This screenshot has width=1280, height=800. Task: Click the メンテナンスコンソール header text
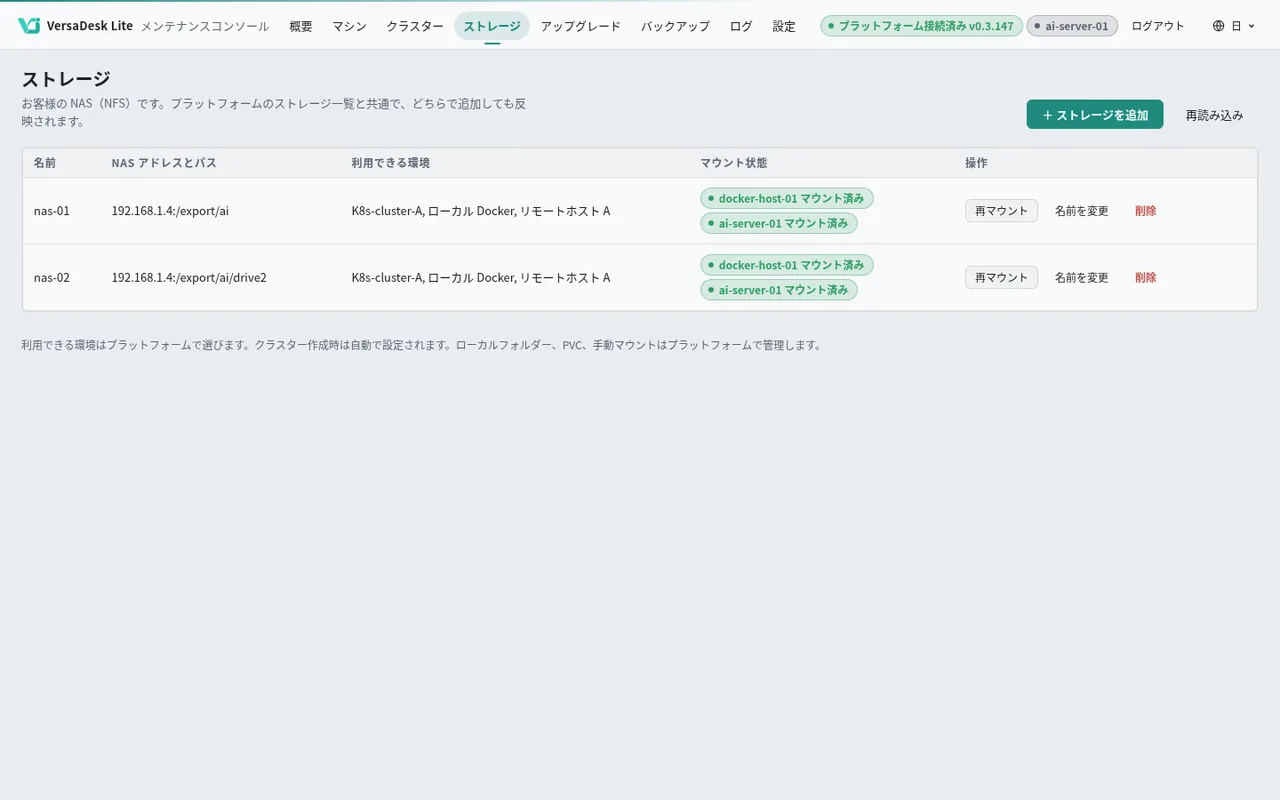coord(205,26)
